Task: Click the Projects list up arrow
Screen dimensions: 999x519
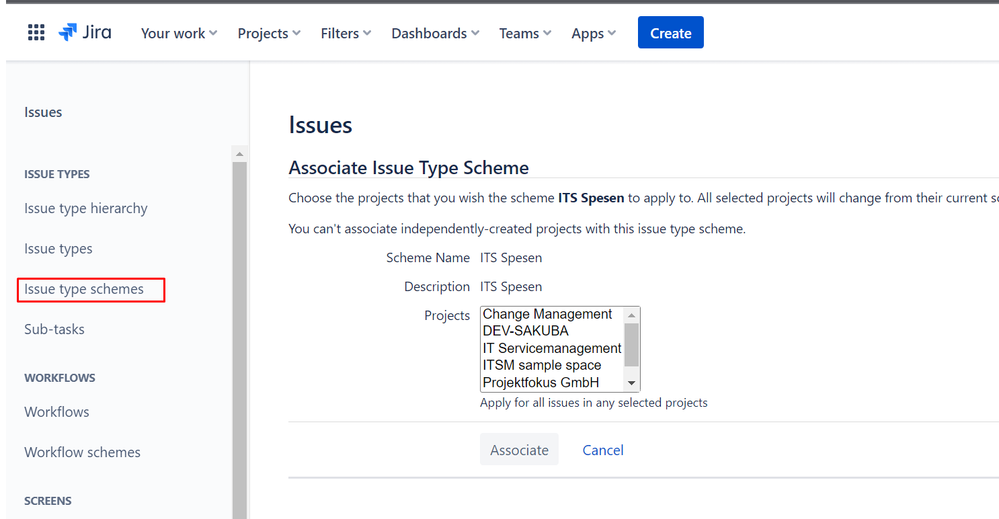Action: point(631,315)
